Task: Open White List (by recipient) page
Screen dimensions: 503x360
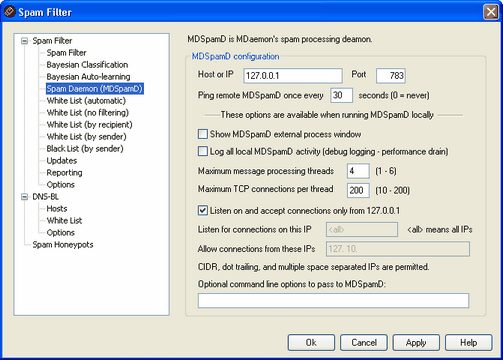Action: click(89, 125)
